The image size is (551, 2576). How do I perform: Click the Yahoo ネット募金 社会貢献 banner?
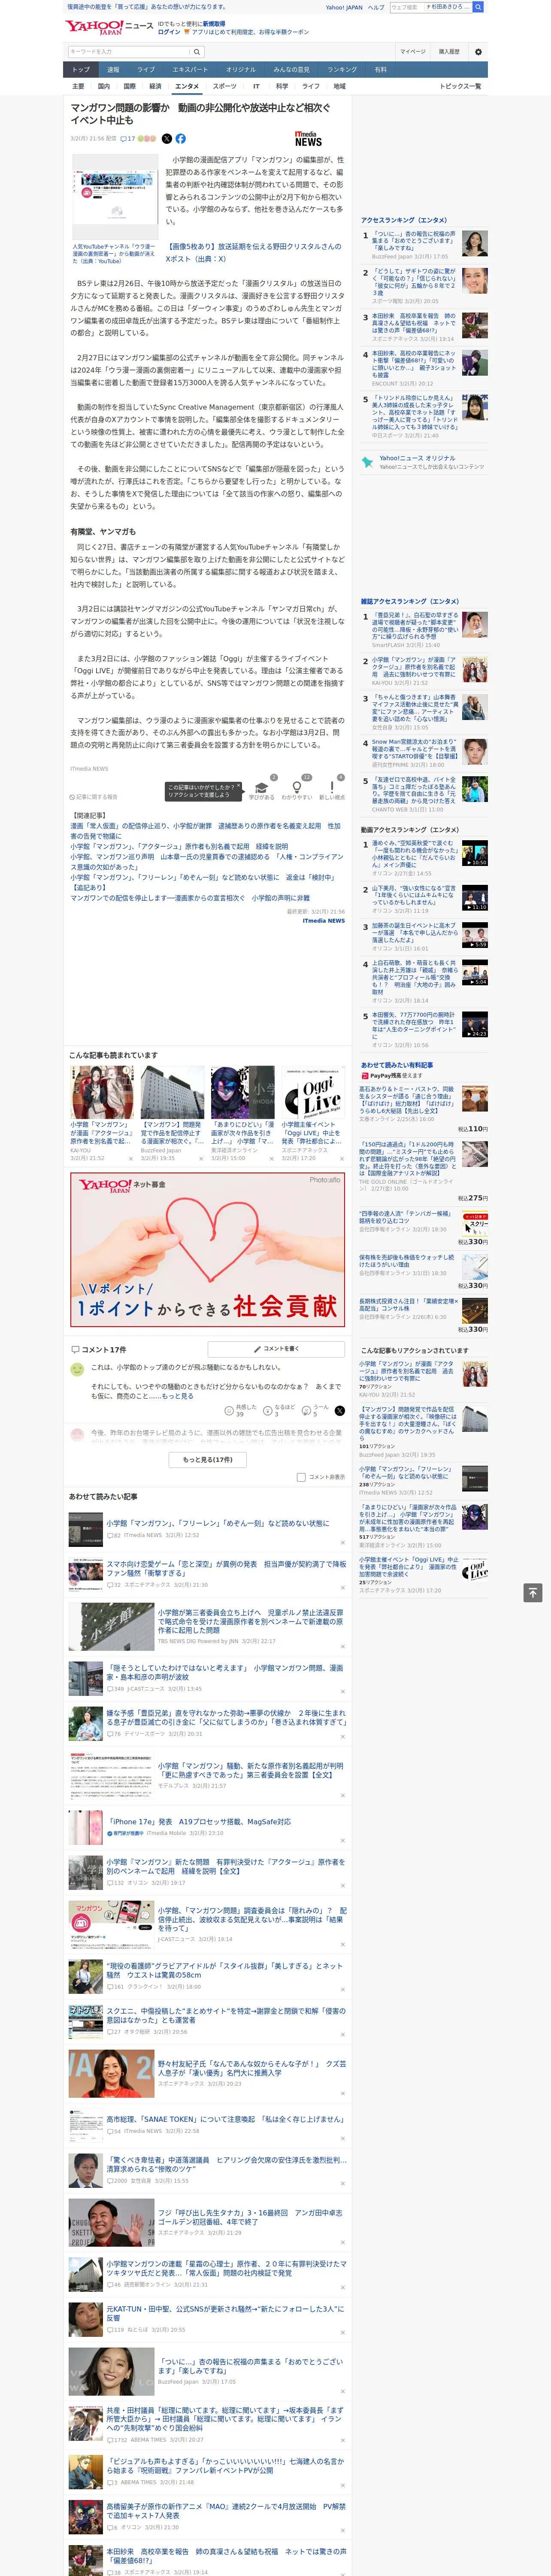pos(207,1249)
